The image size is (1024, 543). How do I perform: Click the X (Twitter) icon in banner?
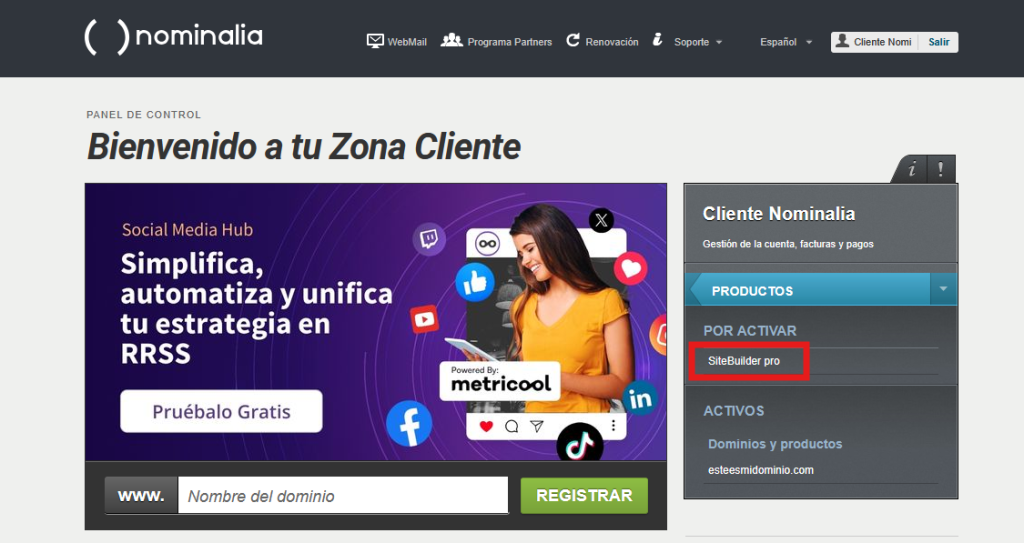(x=601, y=220)
